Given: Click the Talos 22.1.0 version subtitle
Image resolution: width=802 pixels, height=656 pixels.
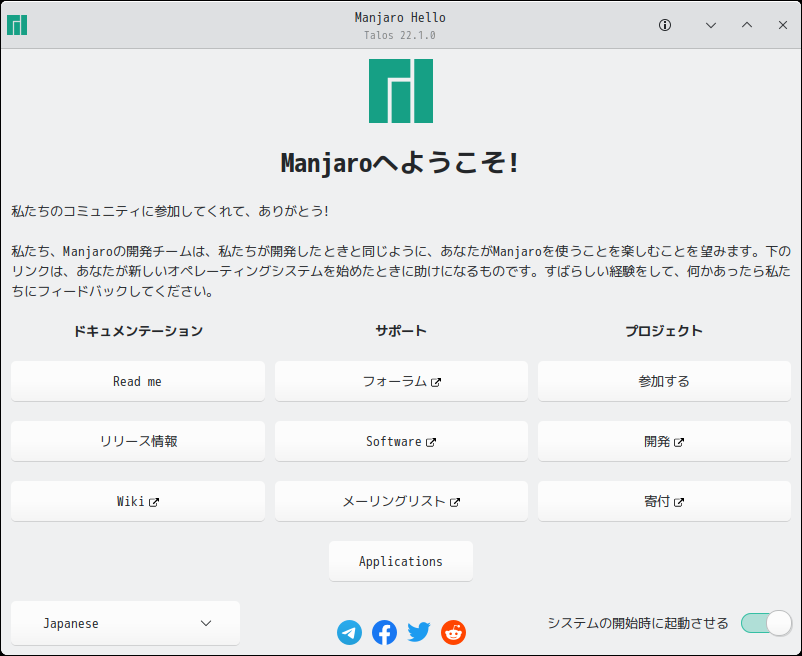Looking at the screenshot, I should (x=400, y=35).
